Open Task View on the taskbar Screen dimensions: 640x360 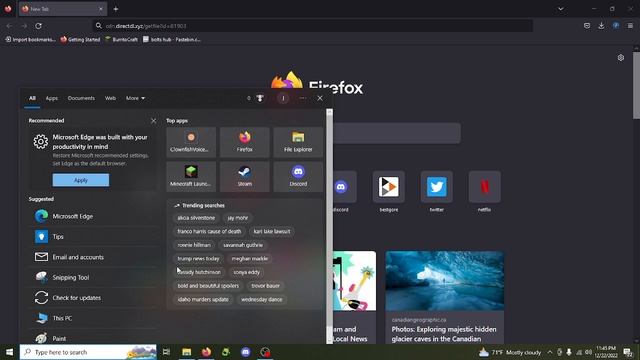(166, 352)
